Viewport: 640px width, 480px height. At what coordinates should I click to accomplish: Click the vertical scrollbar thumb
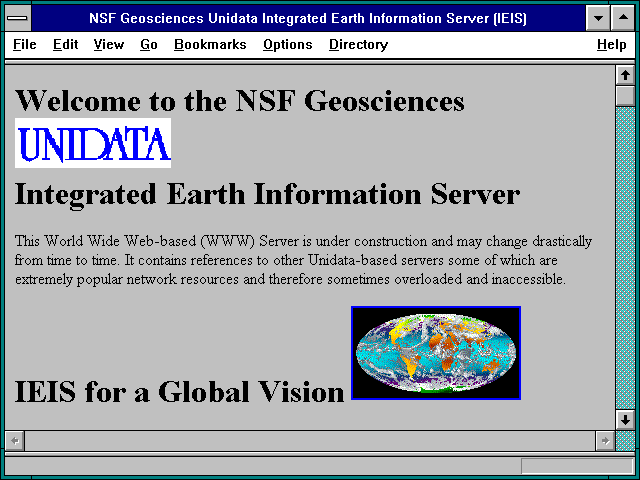[625, 96]
